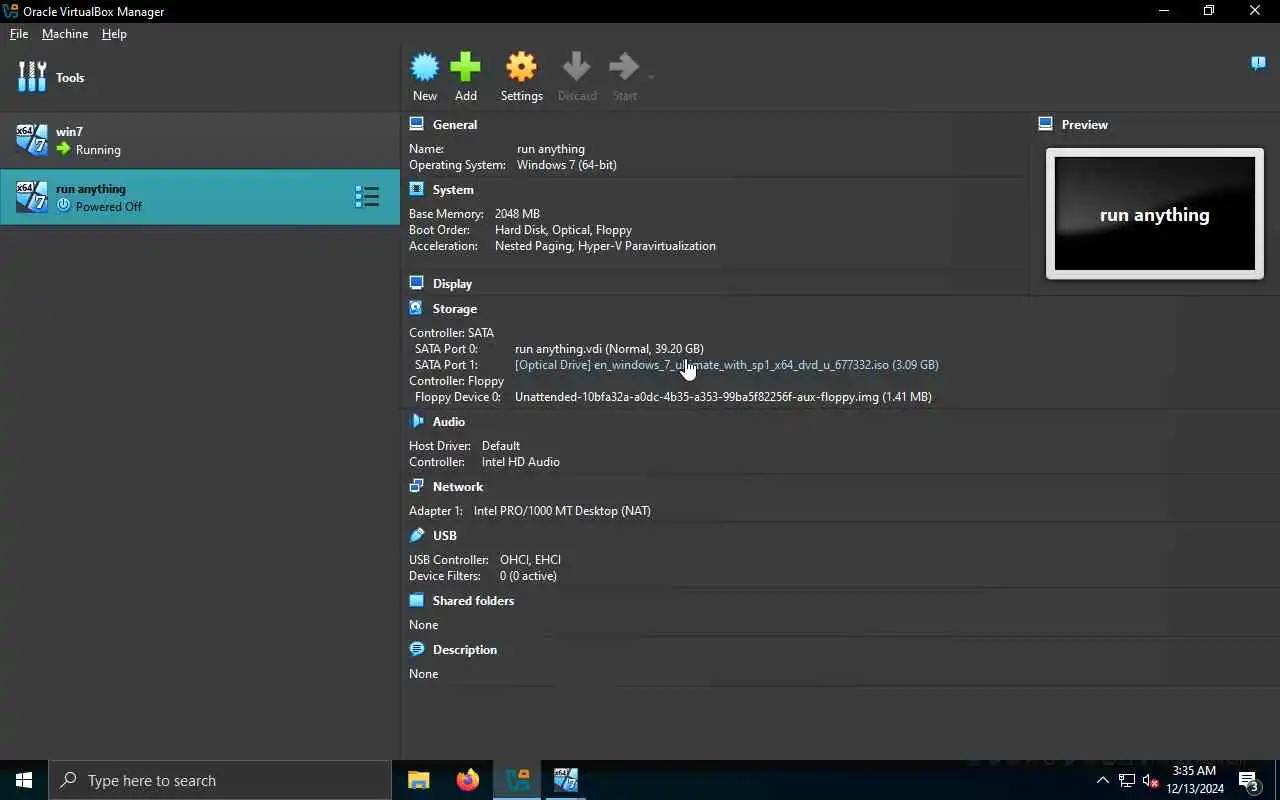Click the Network adapter icon
Image resolution: width=1280 pixels, height=800 pixels.
(417, 486)
